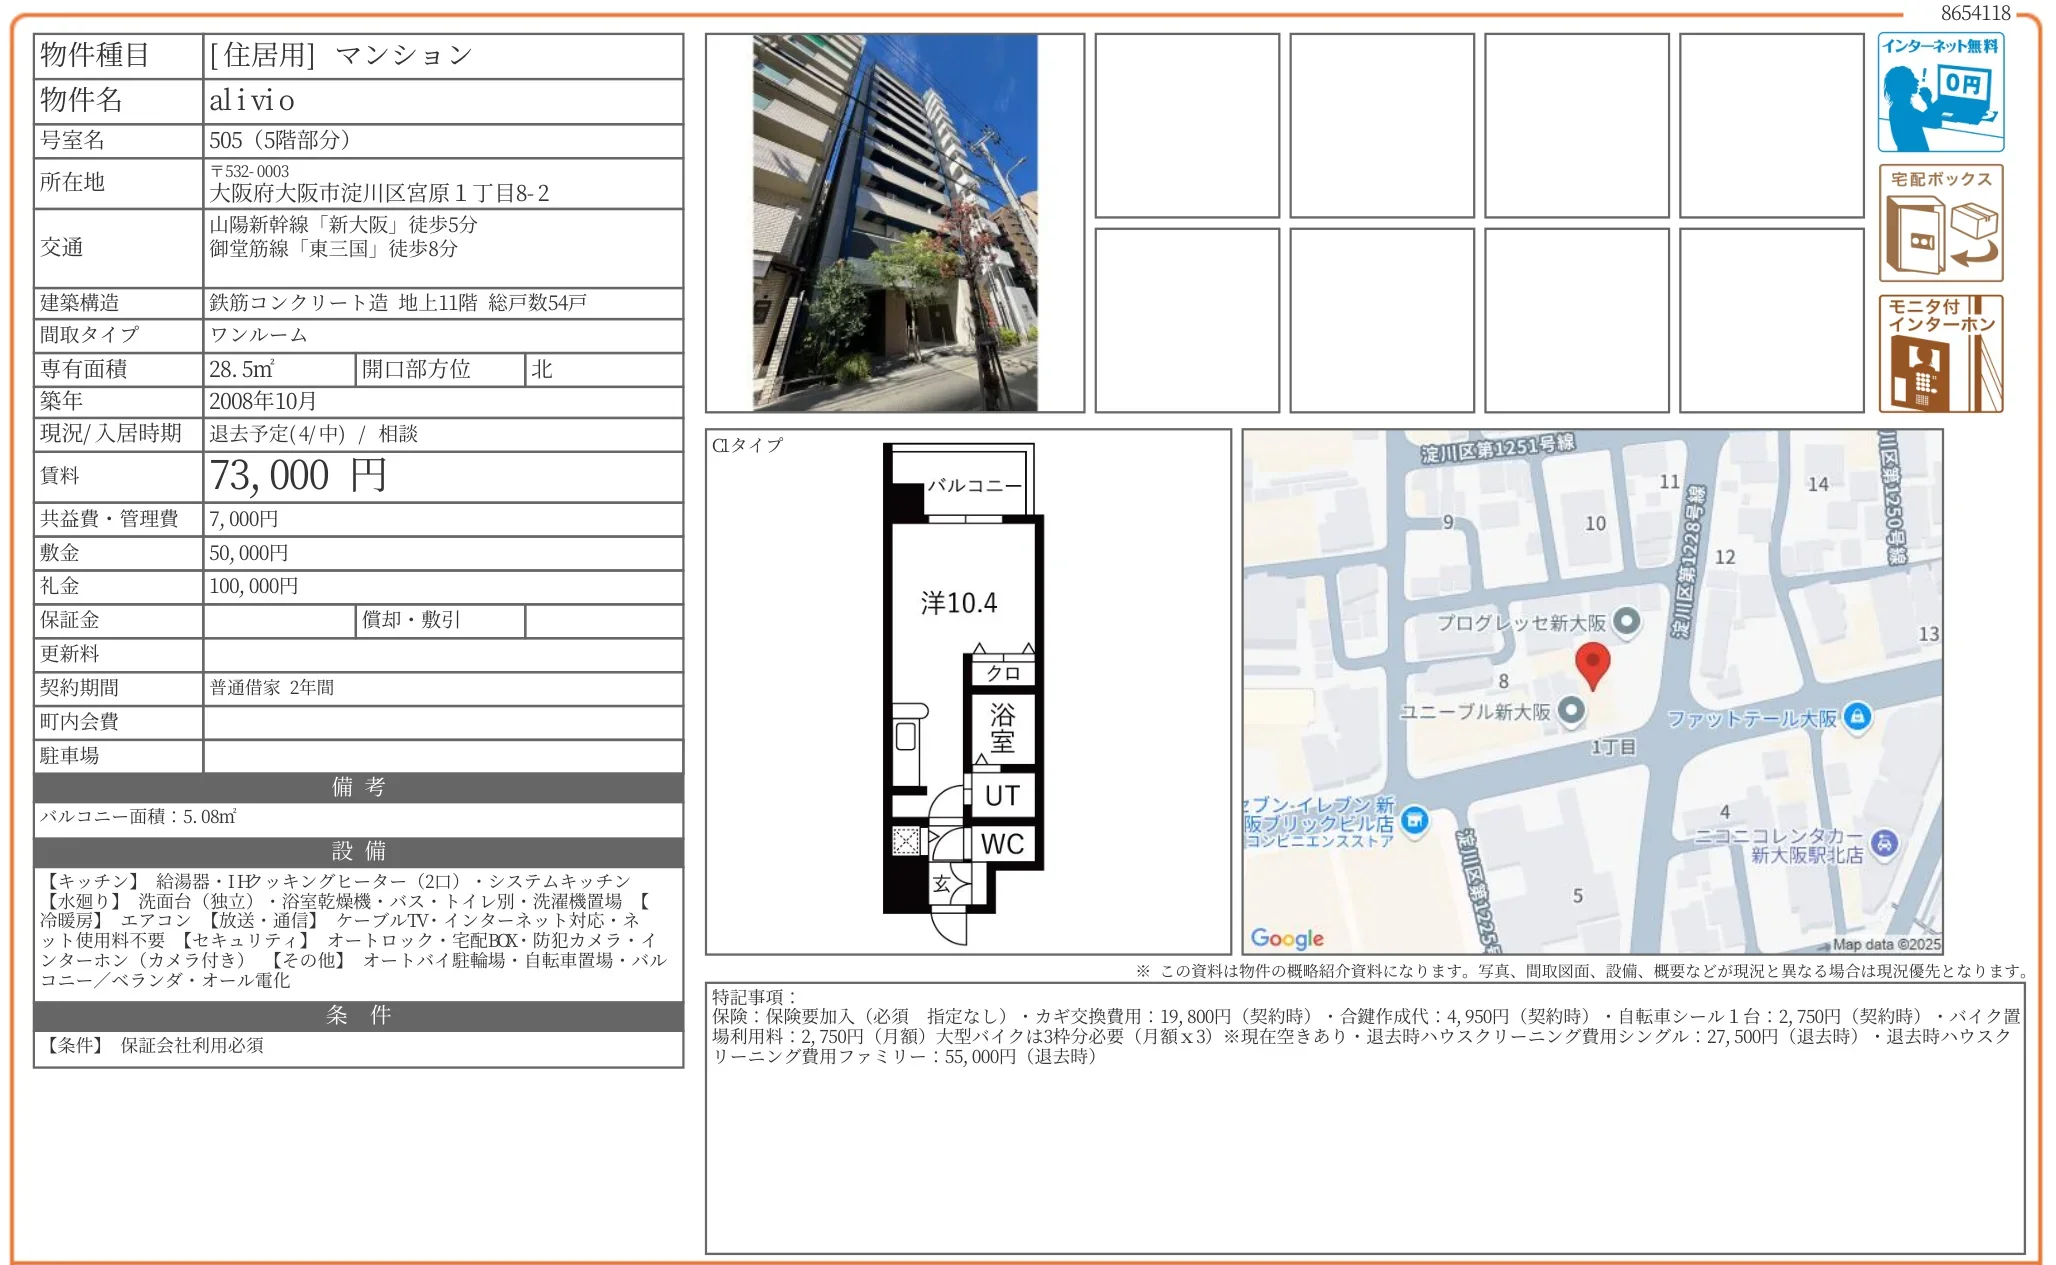Click the monitor intercom (モニタ付インターホン) icon

point(1940,353)
